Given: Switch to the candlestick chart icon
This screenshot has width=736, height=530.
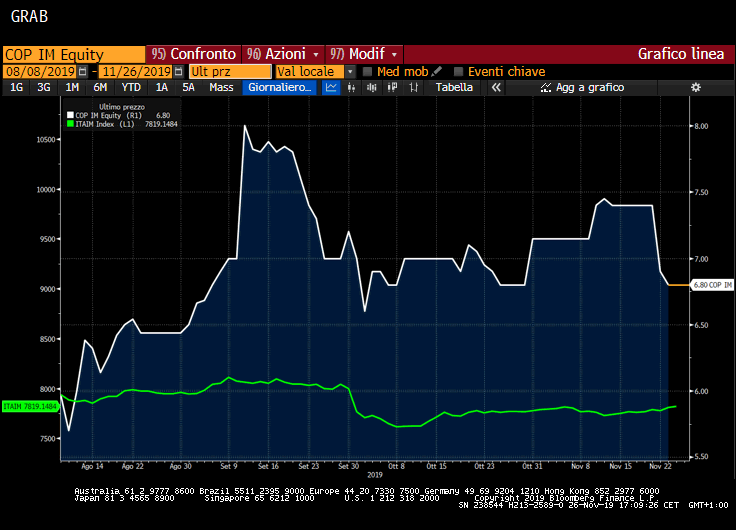Looking at the screenshot, I should coord(351,88).
